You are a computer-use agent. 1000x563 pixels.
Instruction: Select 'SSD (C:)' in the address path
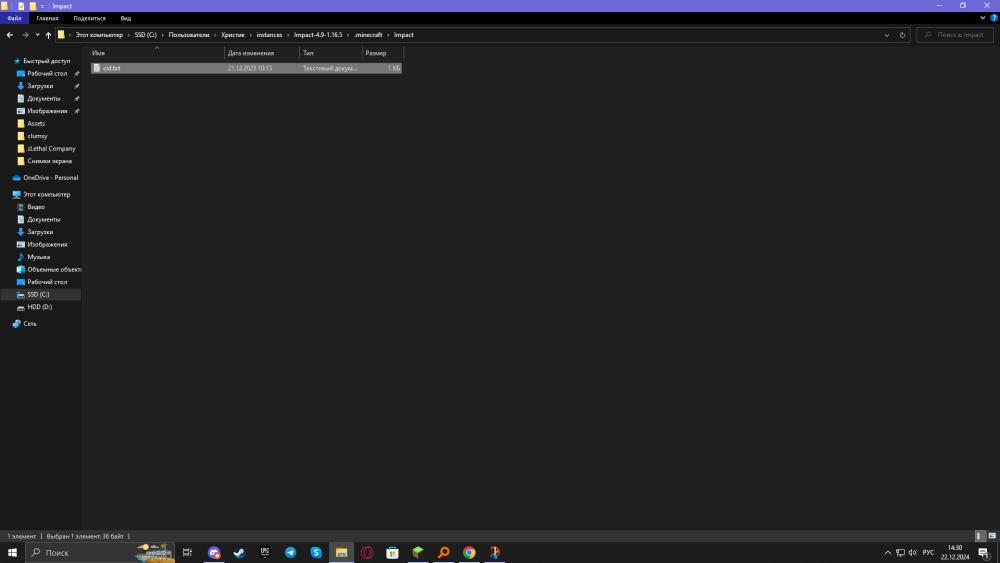coord(145,35)
